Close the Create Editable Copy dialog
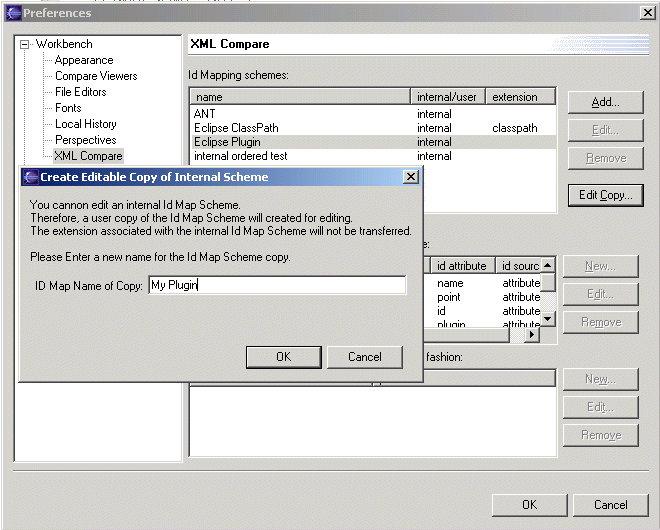Viewport: 660px width, 530px height. pyautogui.click(x=410, y=177)
